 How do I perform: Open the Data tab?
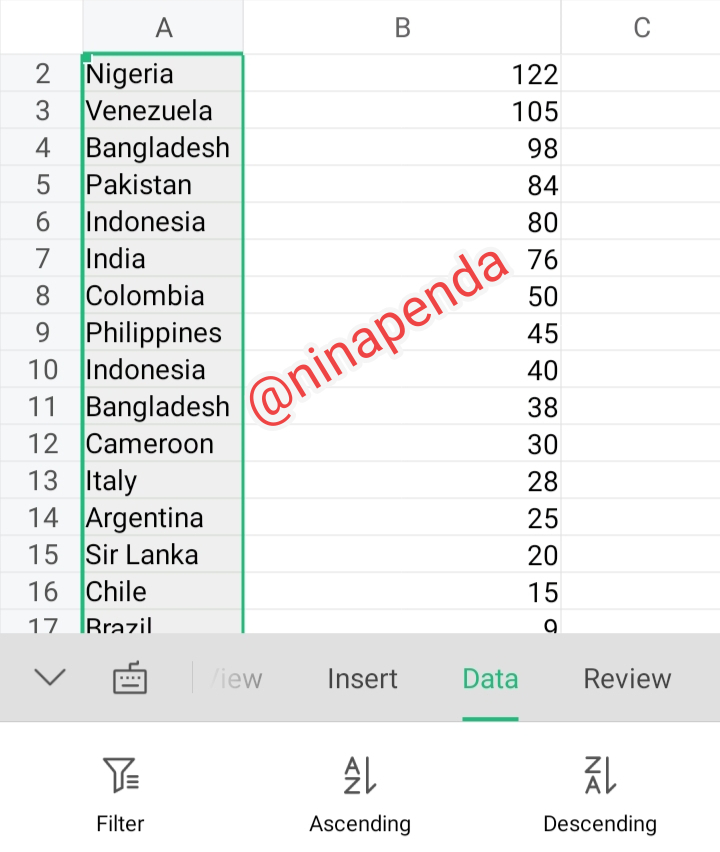pyautogui.click(x=490, y=679)
